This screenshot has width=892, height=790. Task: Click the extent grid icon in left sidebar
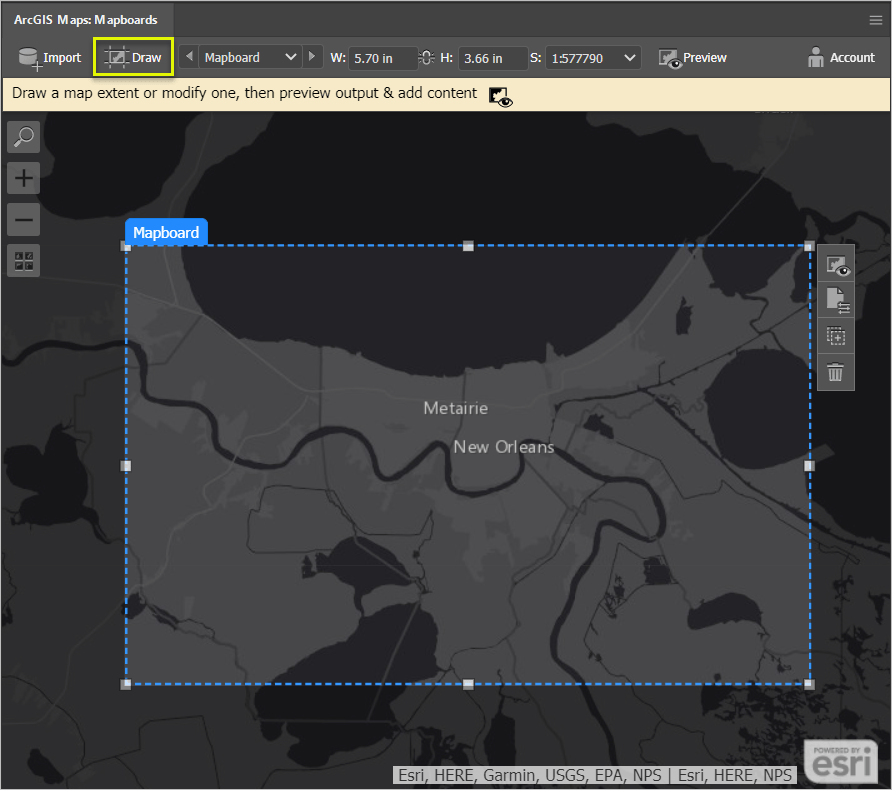tap(23, 260)
